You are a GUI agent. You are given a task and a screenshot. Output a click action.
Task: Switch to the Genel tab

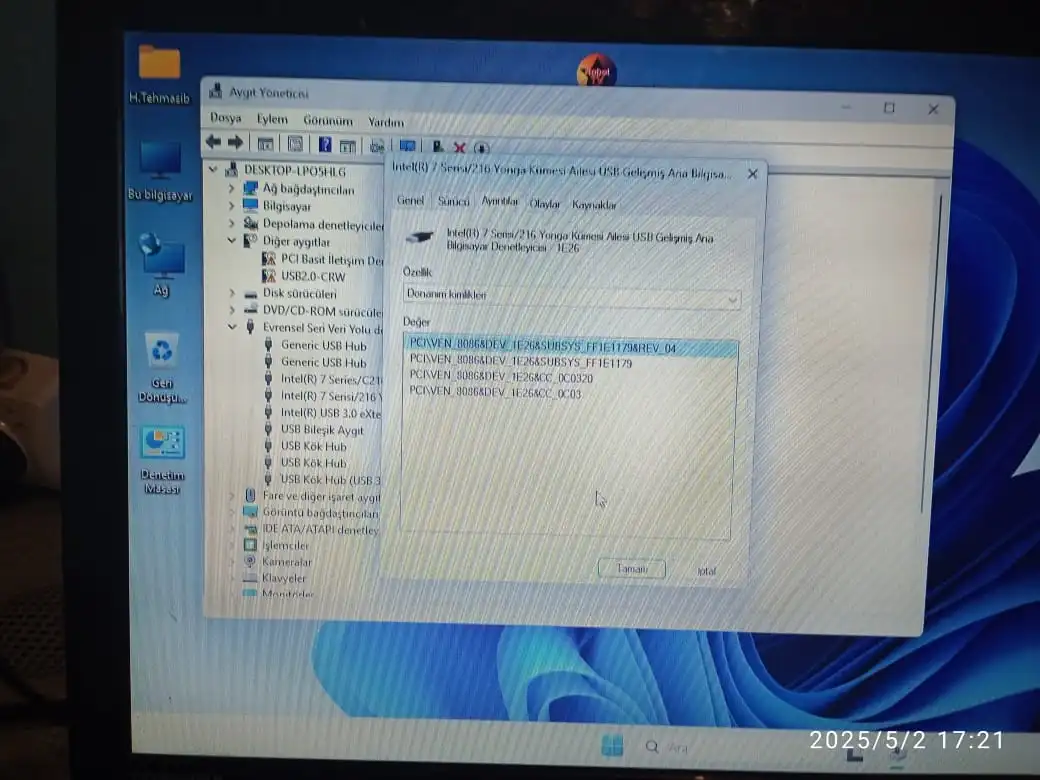(410, 200)
